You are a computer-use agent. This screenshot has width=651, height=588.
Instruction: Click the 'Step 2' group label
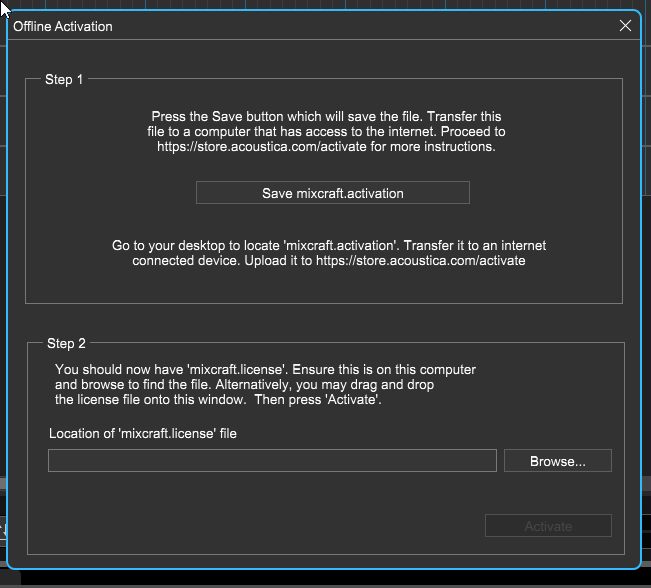pos(66,343)
